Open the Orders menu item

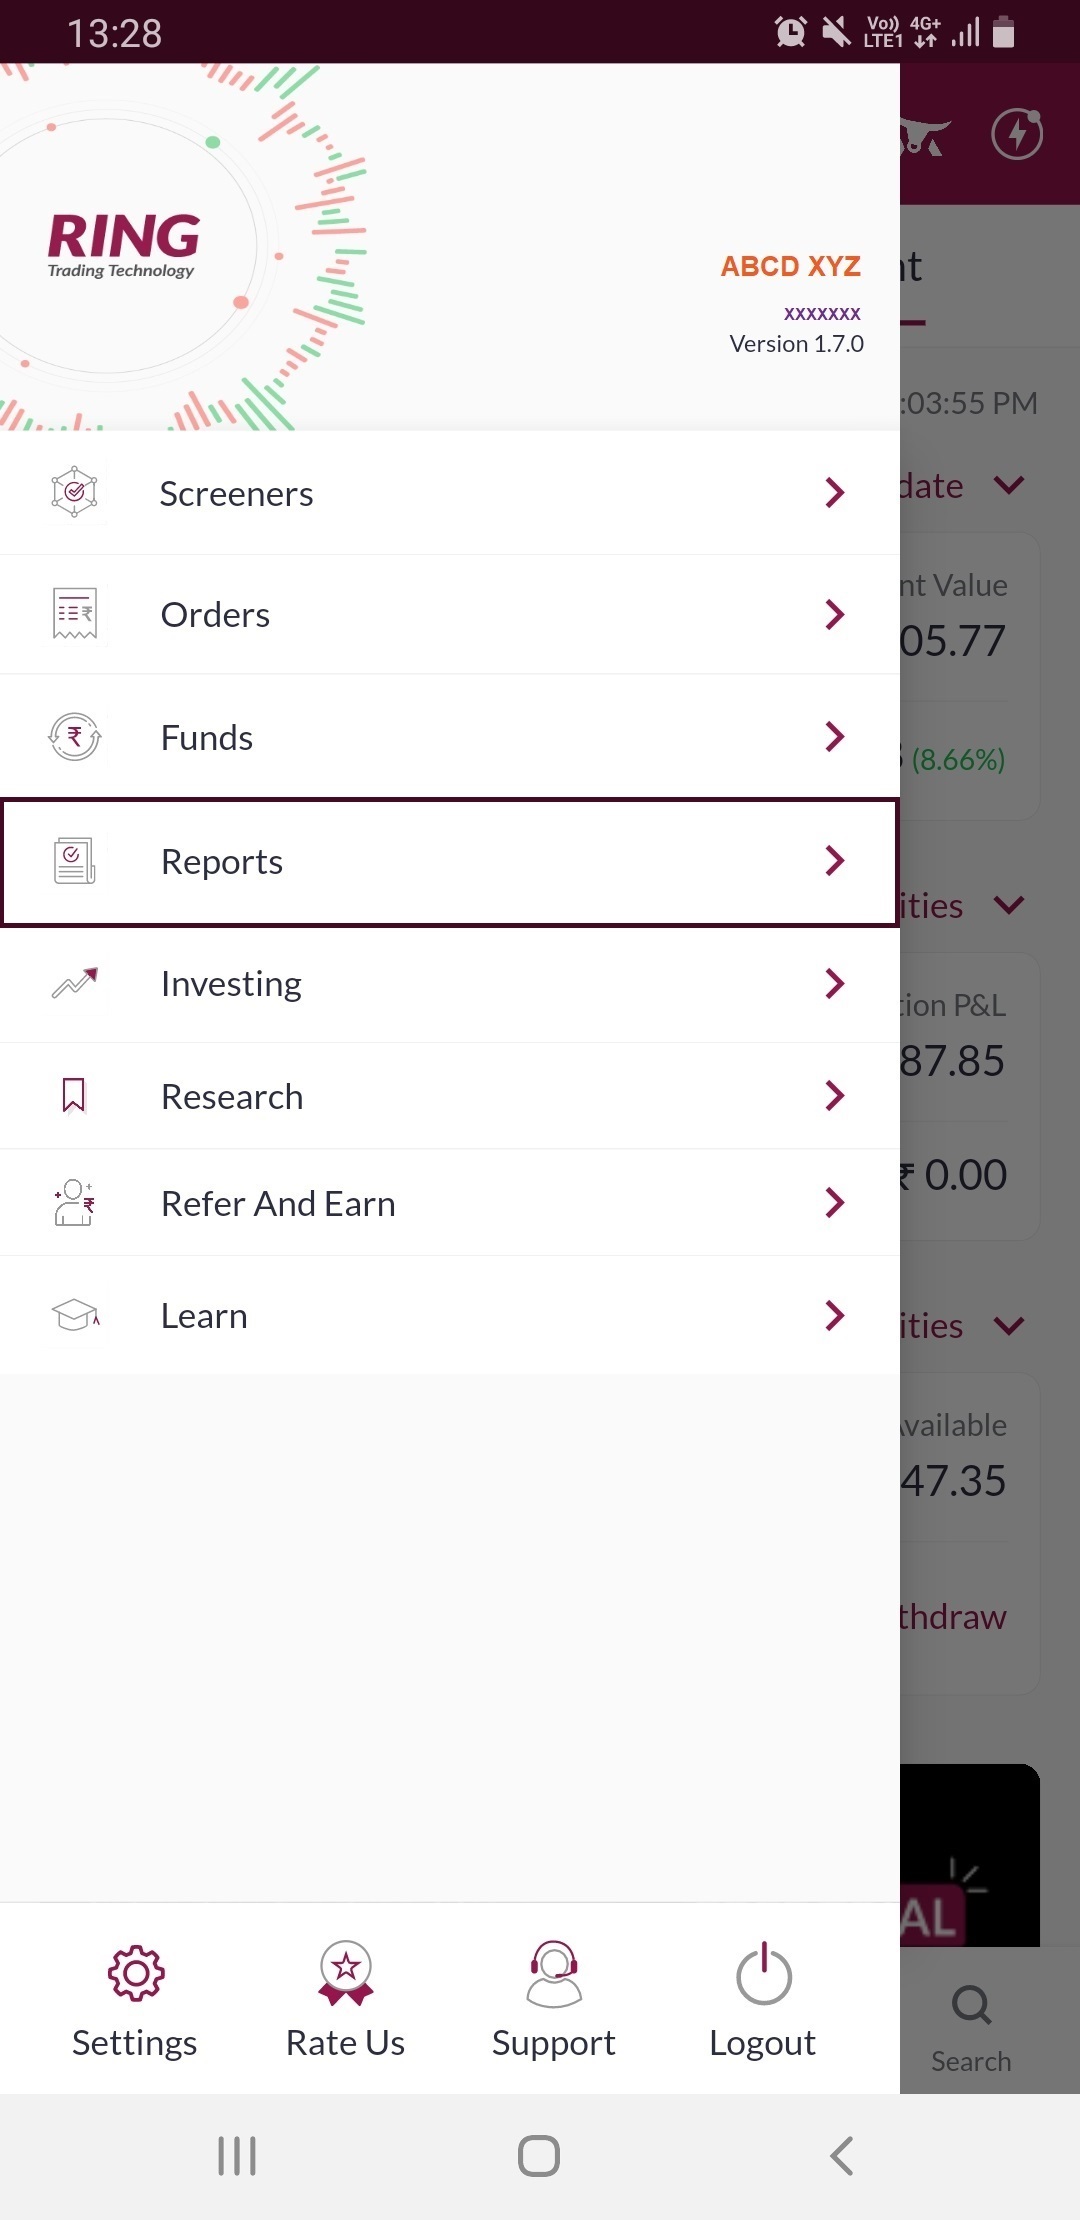point(216,615)
